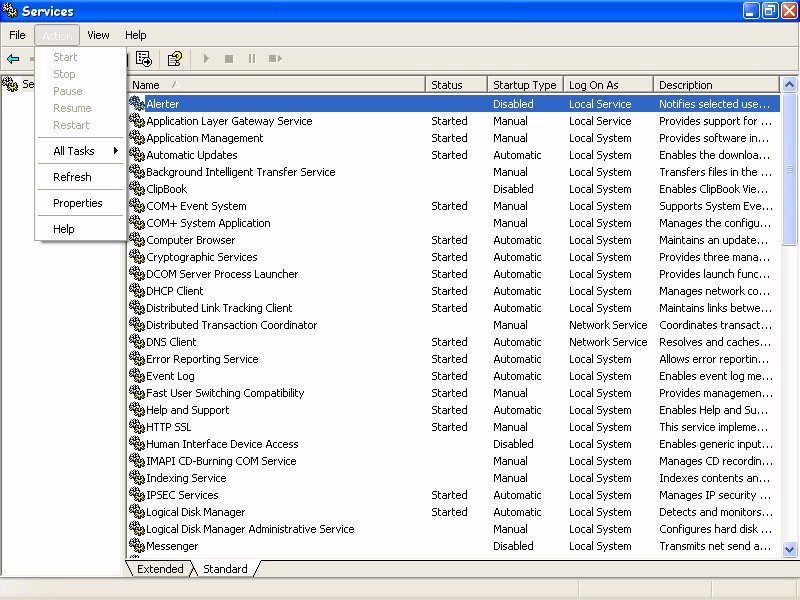
Task: Expand the All Tasks submenu
Action: point(81,151)
